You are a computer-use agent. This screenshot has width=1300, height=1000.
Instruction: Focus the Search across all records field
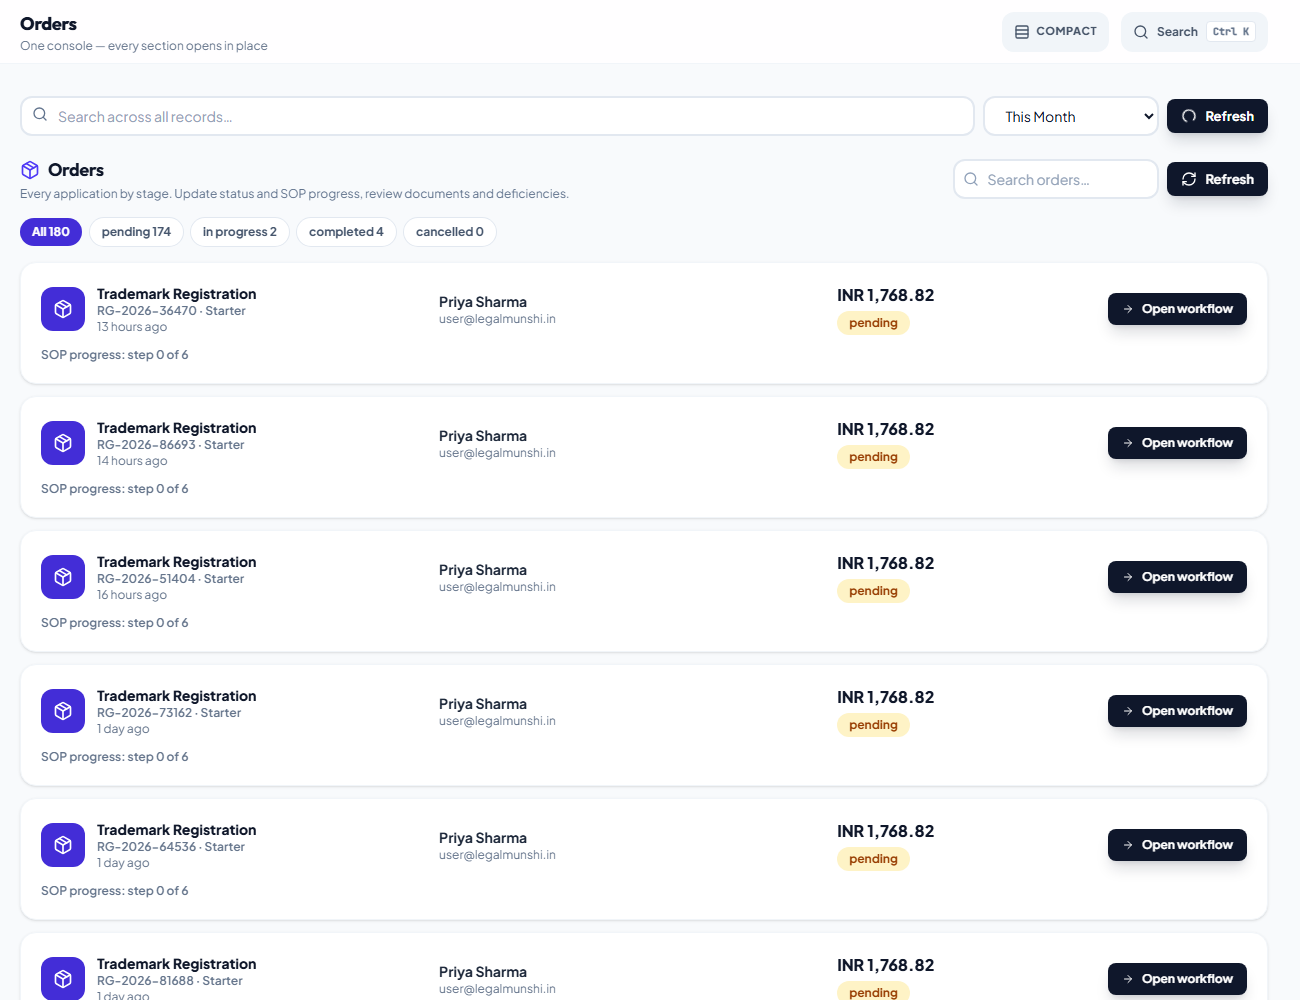coord(497,116)
